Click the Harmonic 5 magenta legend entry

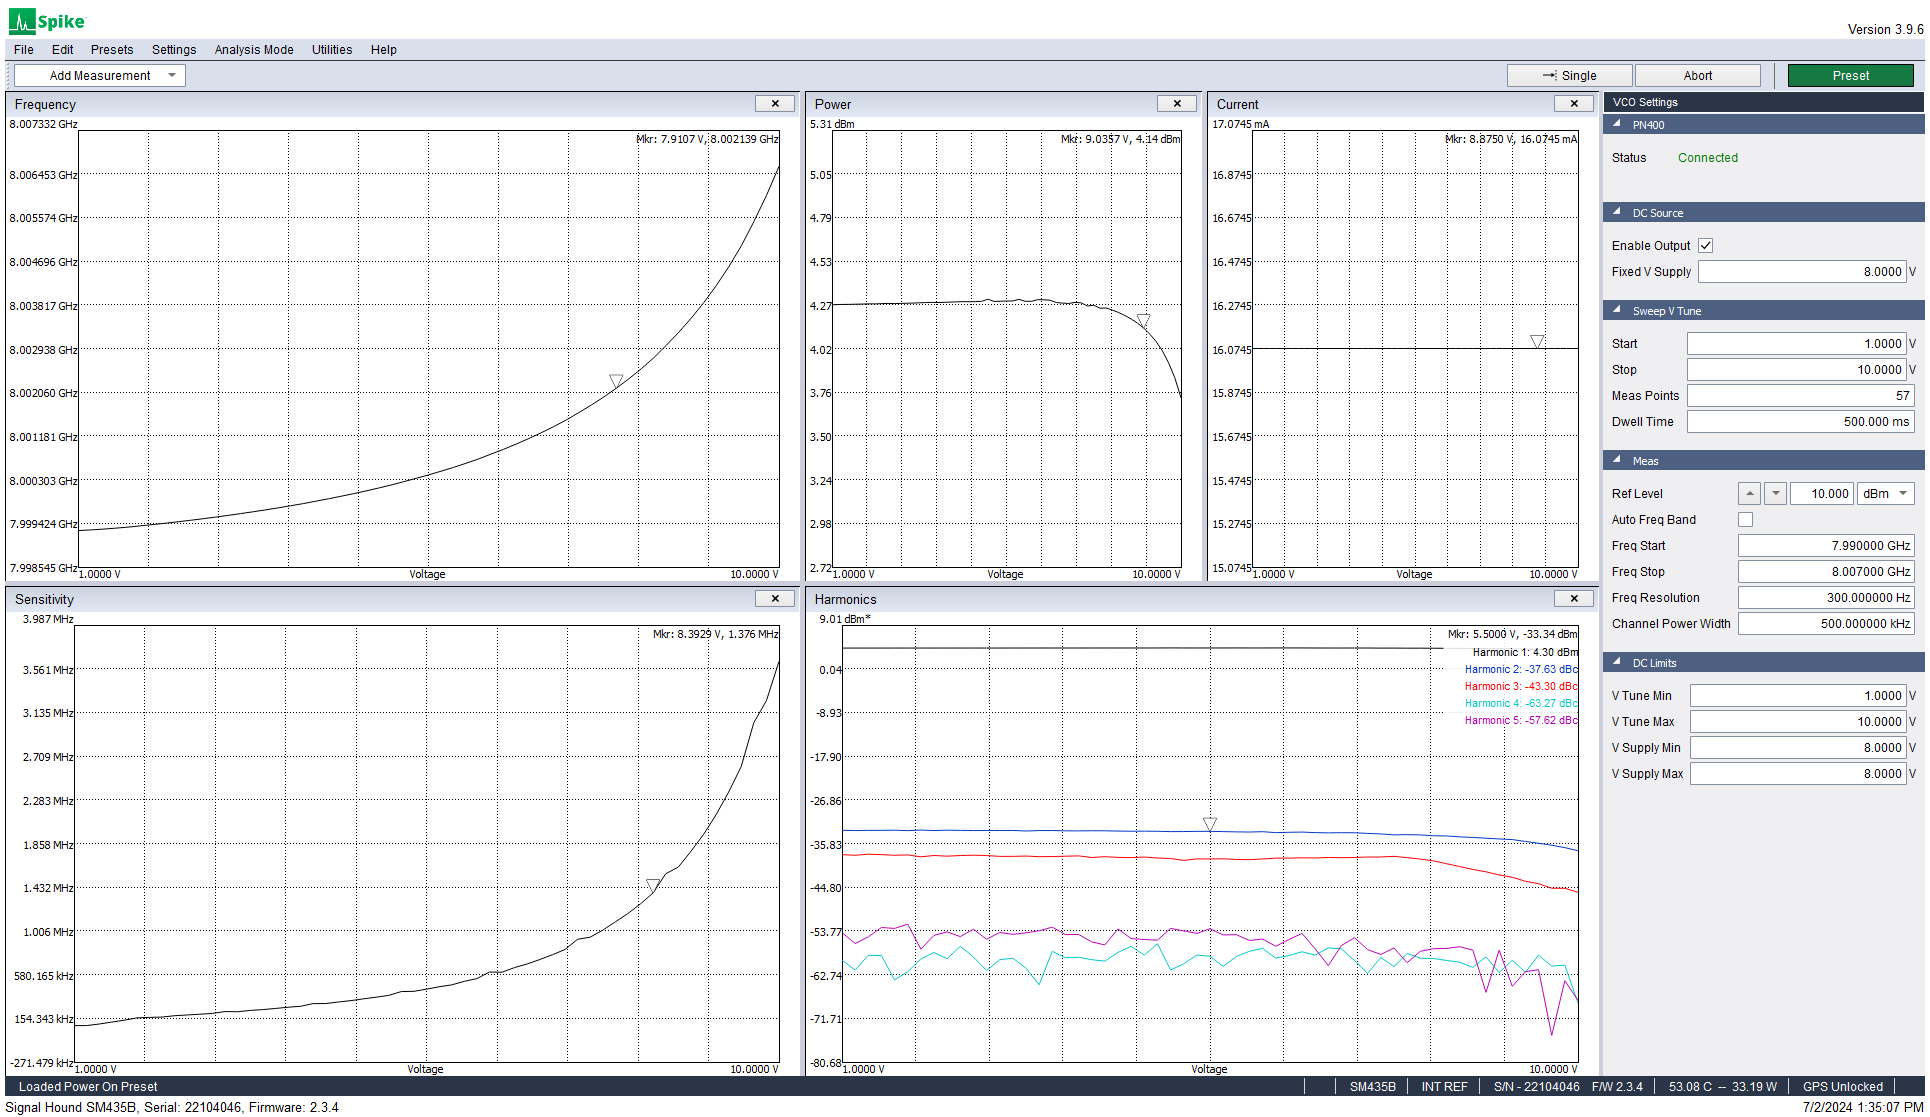[1521, 721]
